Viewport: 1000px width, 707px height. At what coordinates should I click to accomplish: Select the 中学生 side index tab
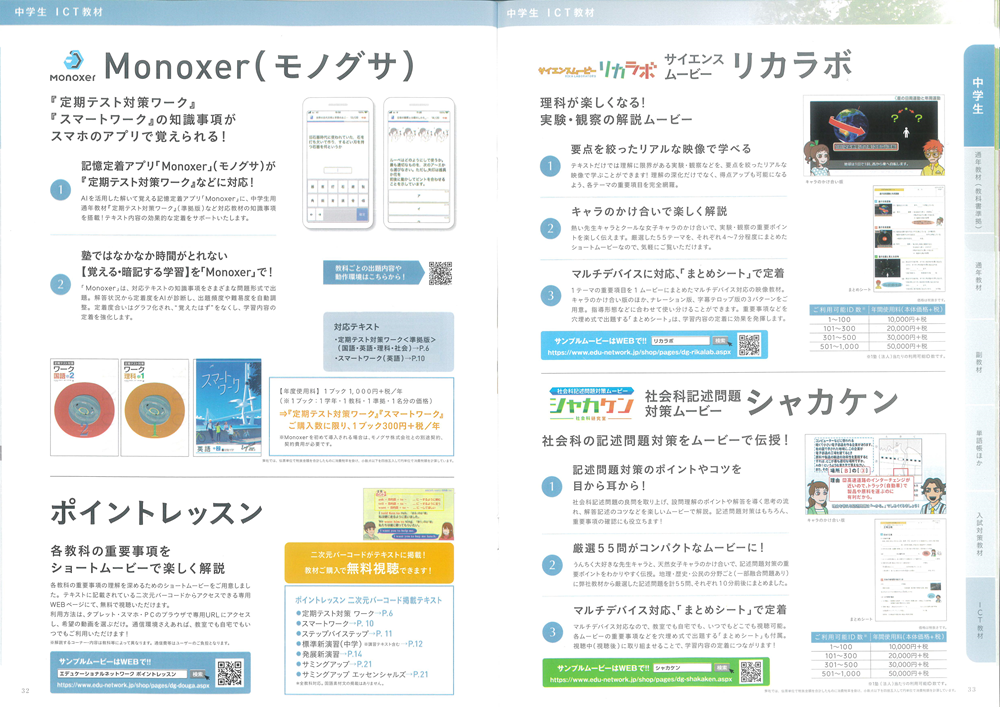pyautogui.click(x=978, y=96)
